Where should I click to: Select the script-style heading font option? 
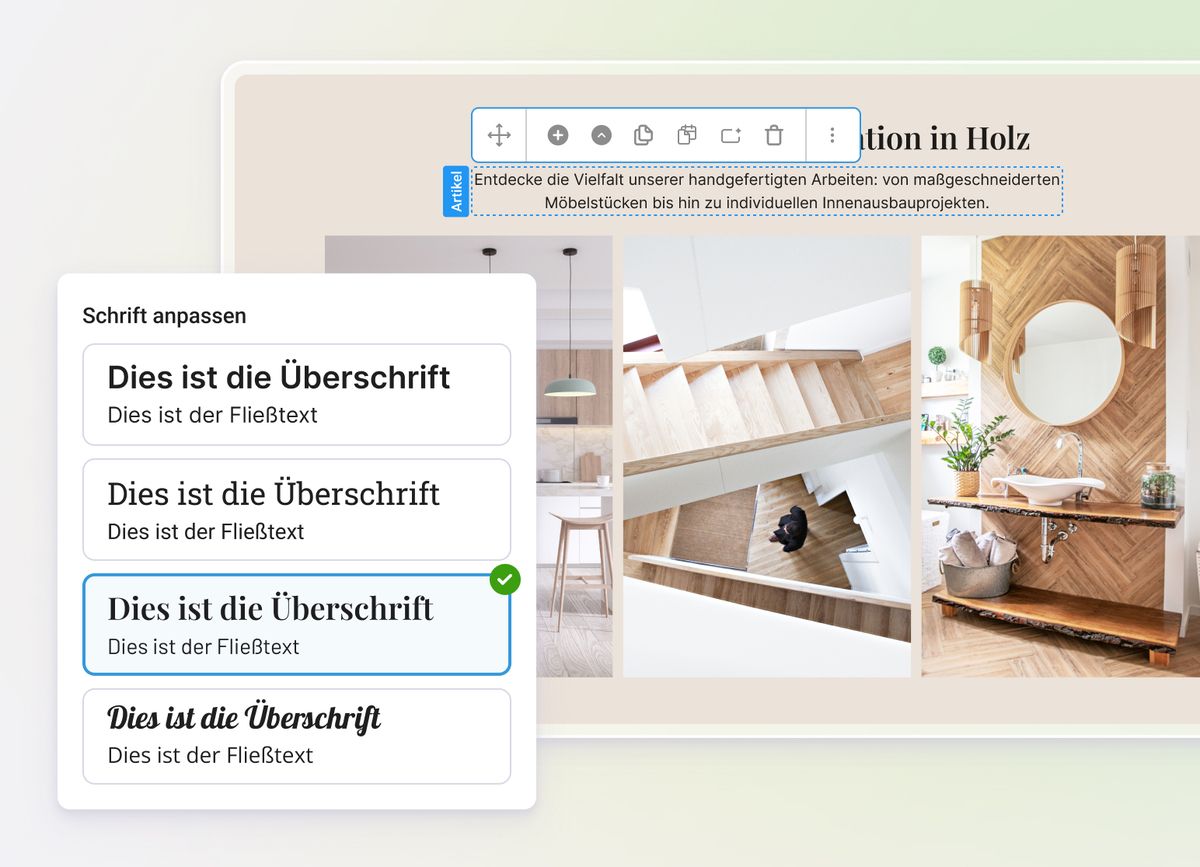pyautogui.click(x=296, y=736)
